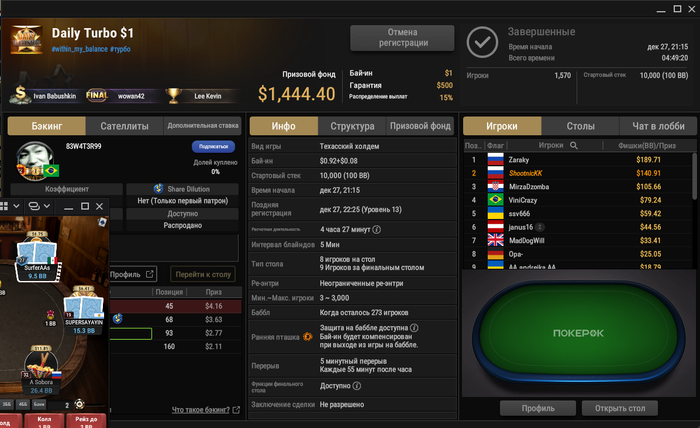Click the Отмена регистрации button
Image resolution: width=700 pixels, height=428 pixels.
coord(402,38)
